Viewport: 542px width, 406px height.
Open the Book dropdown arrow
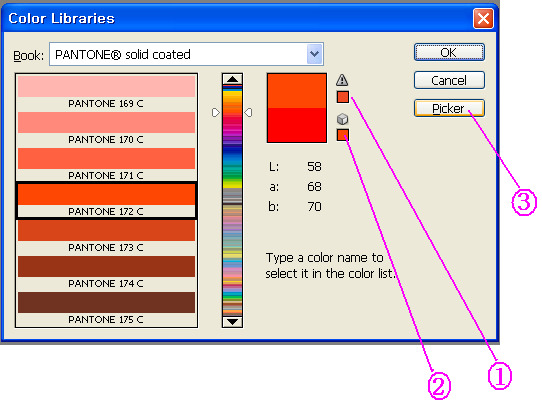coord(314,54)
